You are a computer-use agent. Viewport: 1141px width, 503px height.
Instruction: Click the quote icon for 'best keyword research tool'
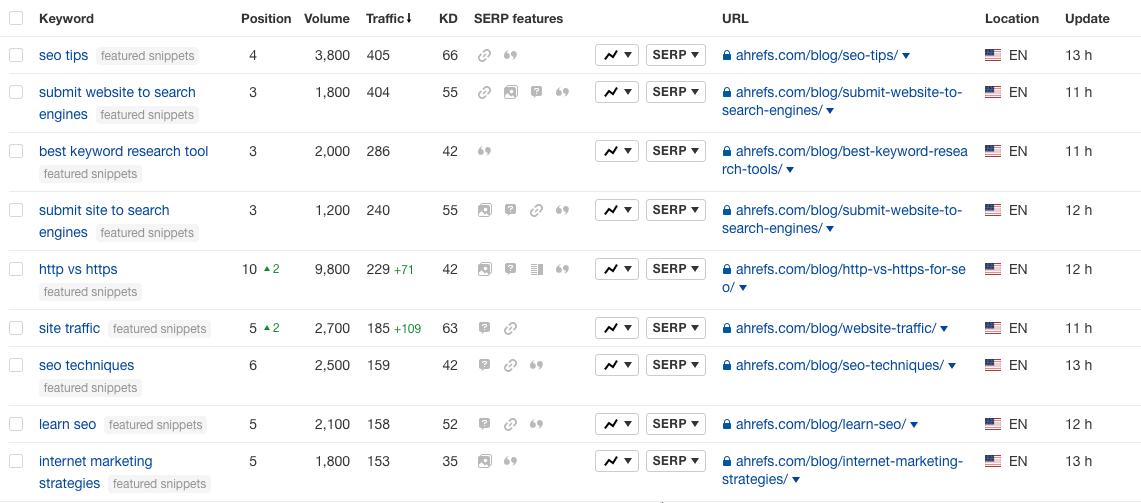485,151
